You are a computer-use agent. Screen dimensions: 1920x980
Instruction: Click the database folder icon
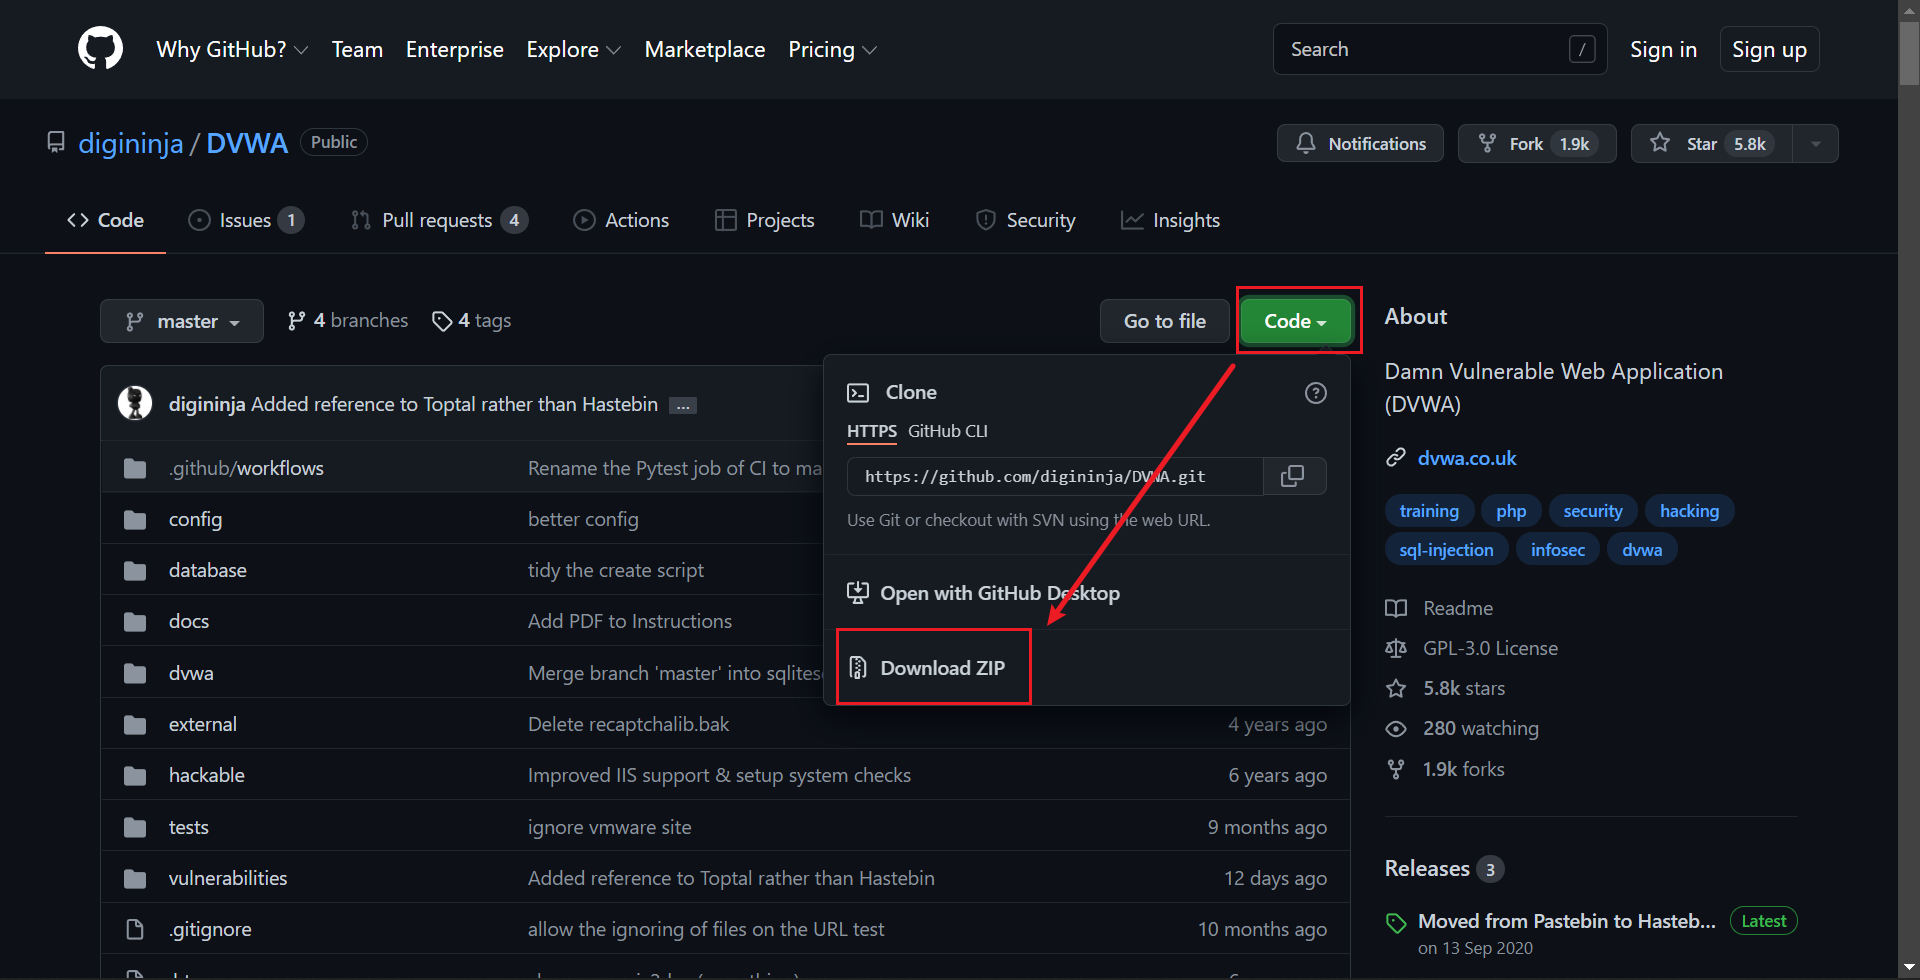135,570
